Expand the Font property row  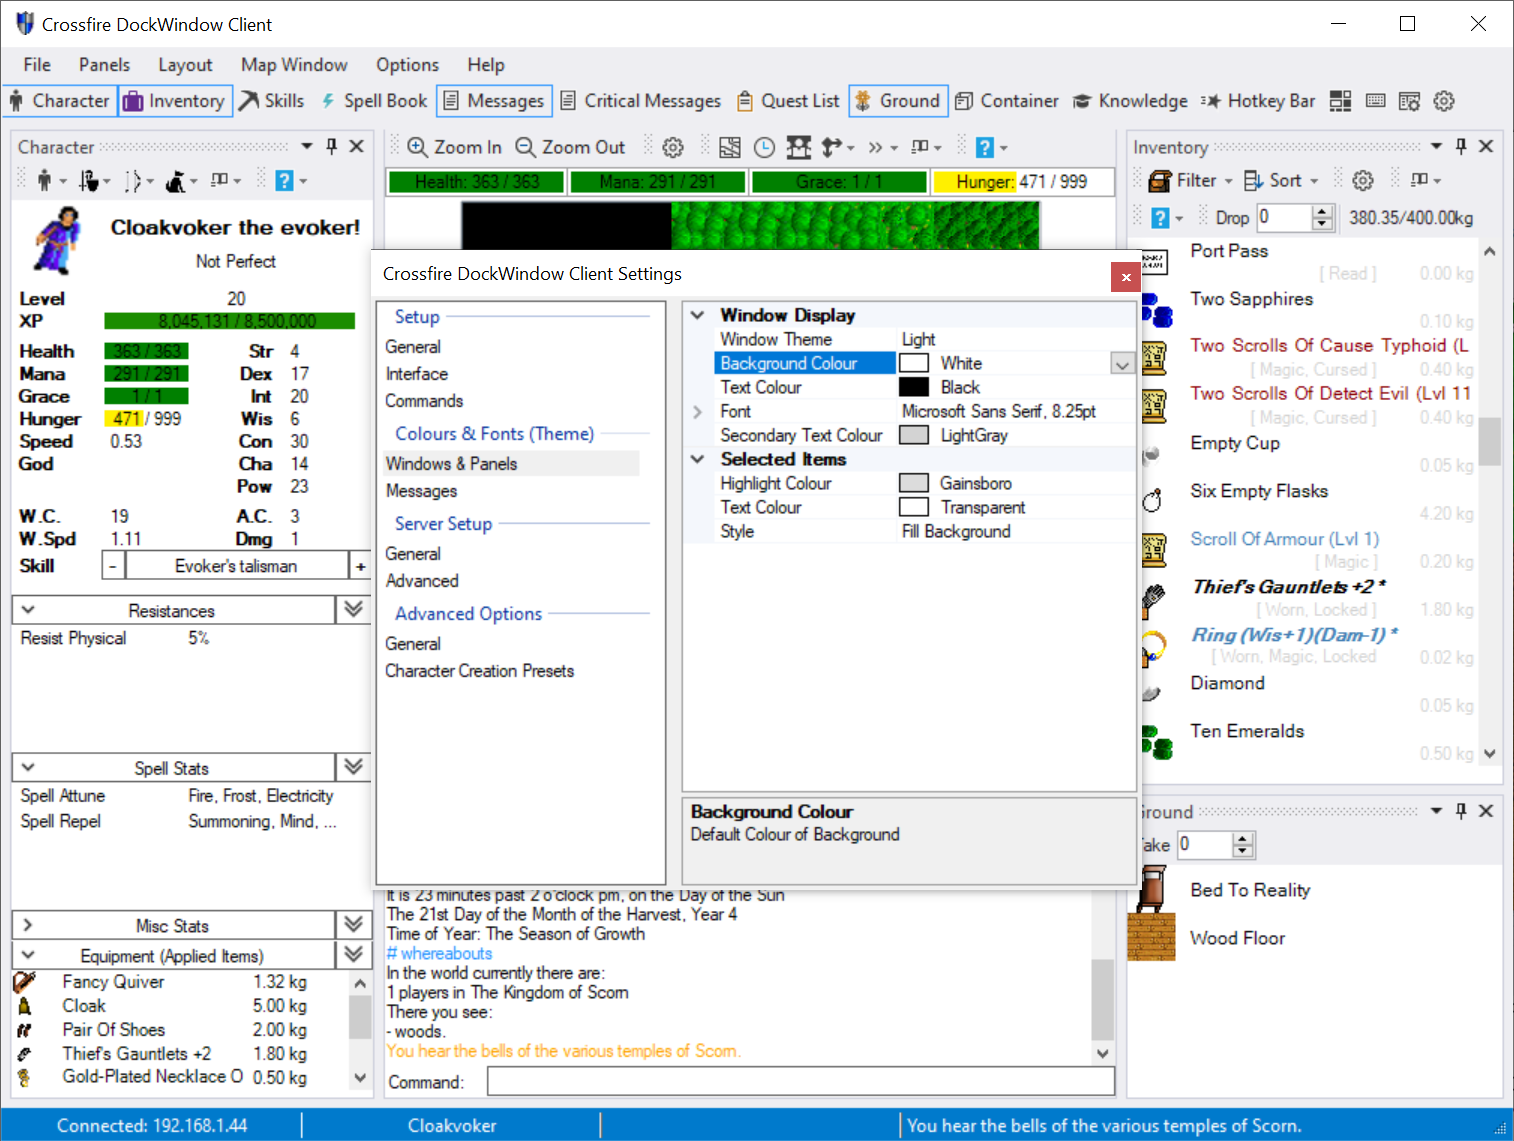[698, 411]
